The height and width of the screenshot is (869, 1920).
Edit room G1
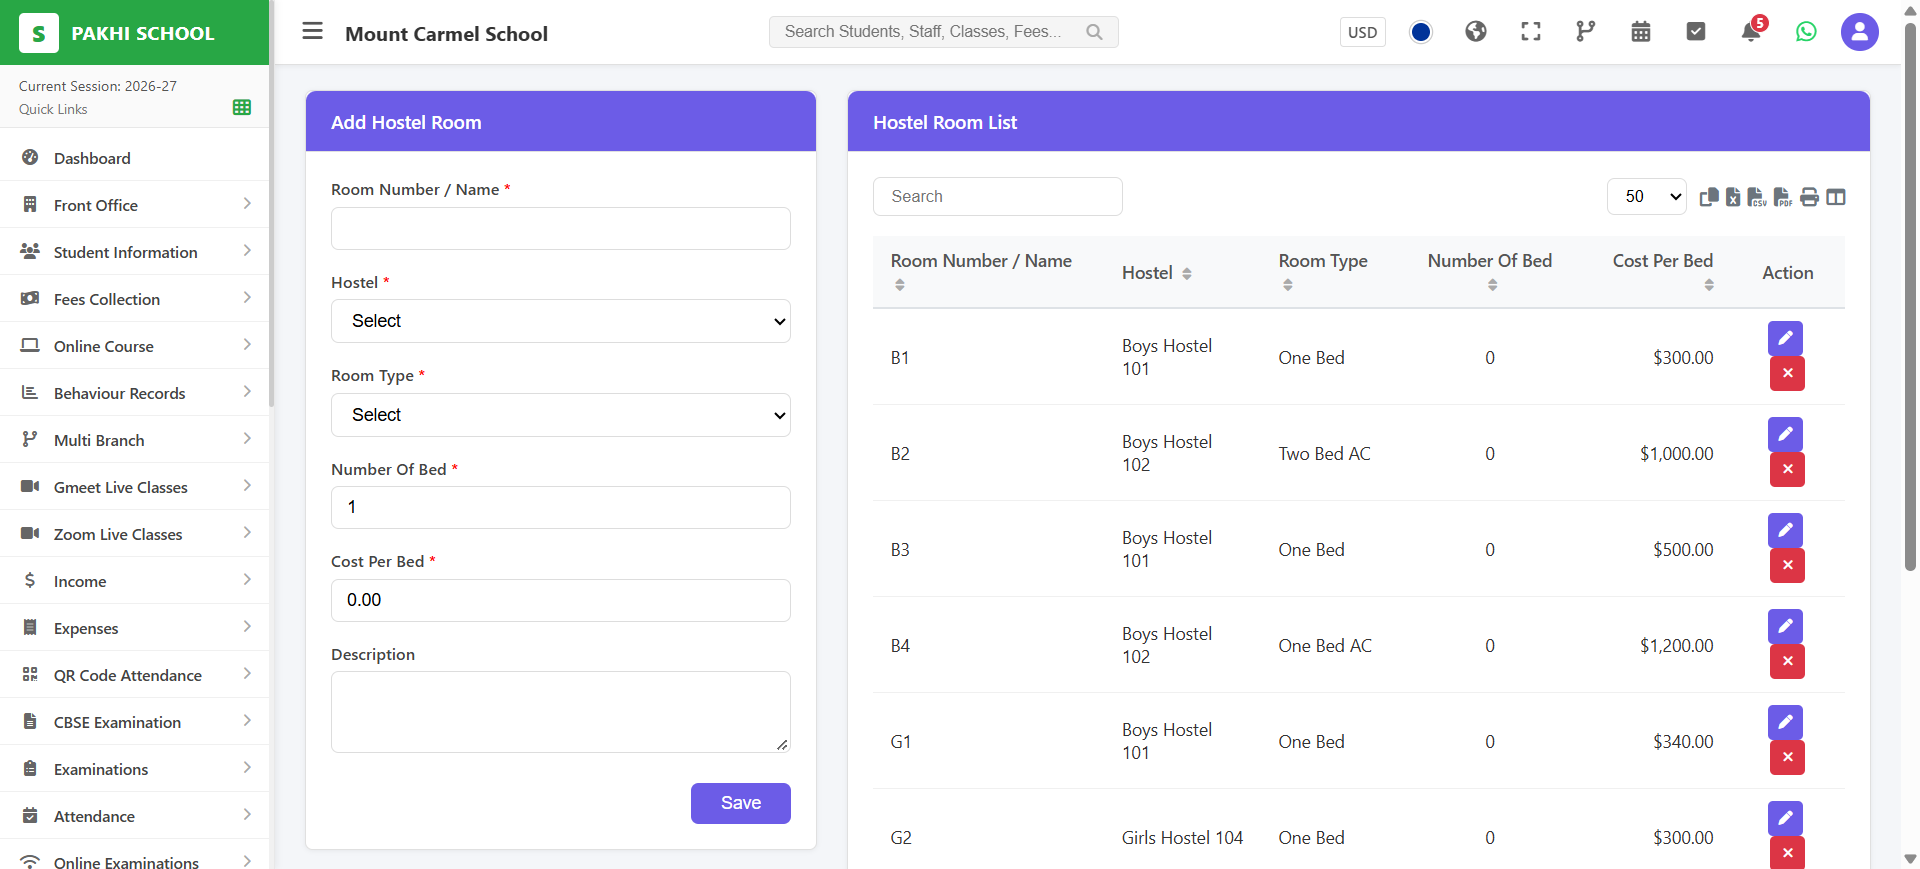click(x=1786, y=722)
